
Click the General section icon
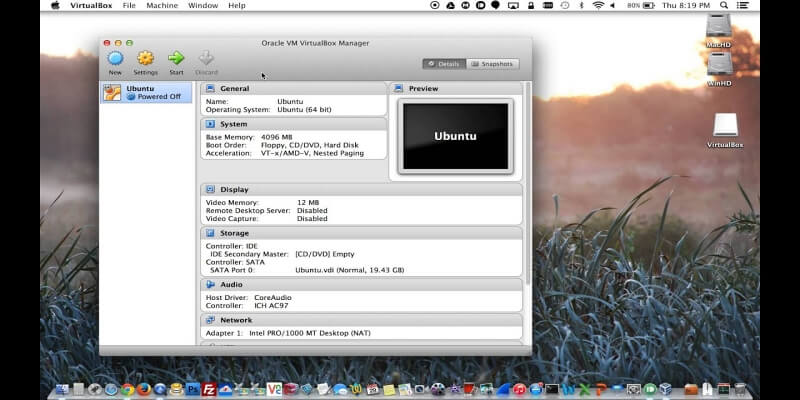[x=210, y=88]
